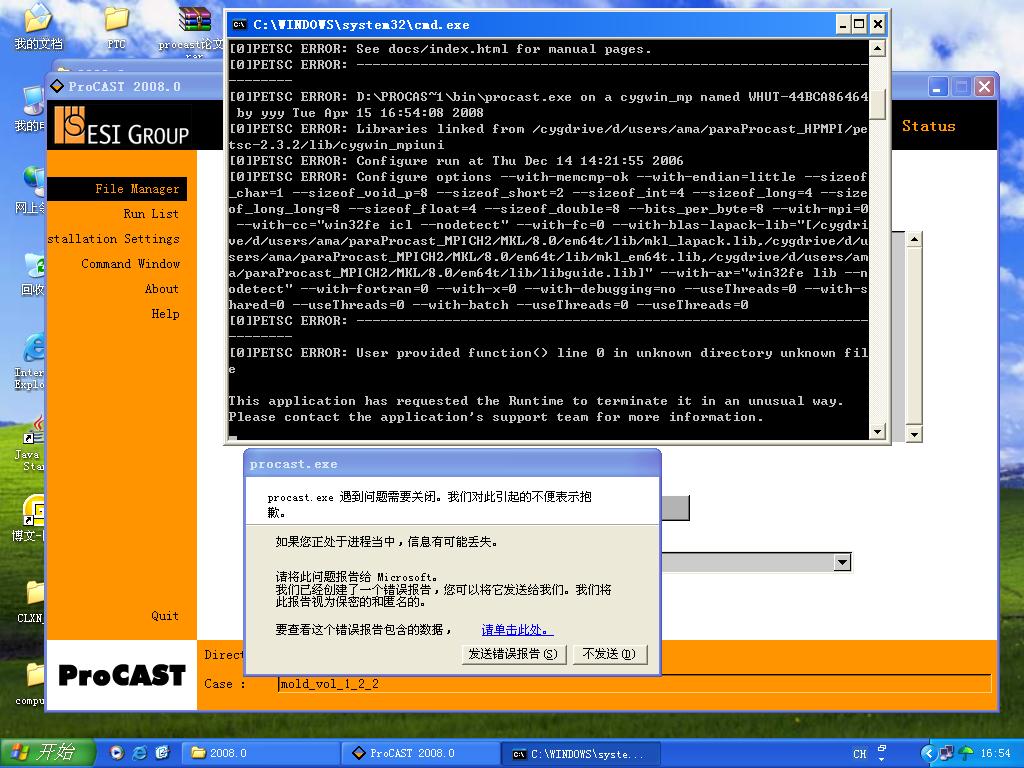The width and height of the screenshot is (1024, 768).
Task: Click the Status label in ProCAST header
Action: tap(928, 126)
